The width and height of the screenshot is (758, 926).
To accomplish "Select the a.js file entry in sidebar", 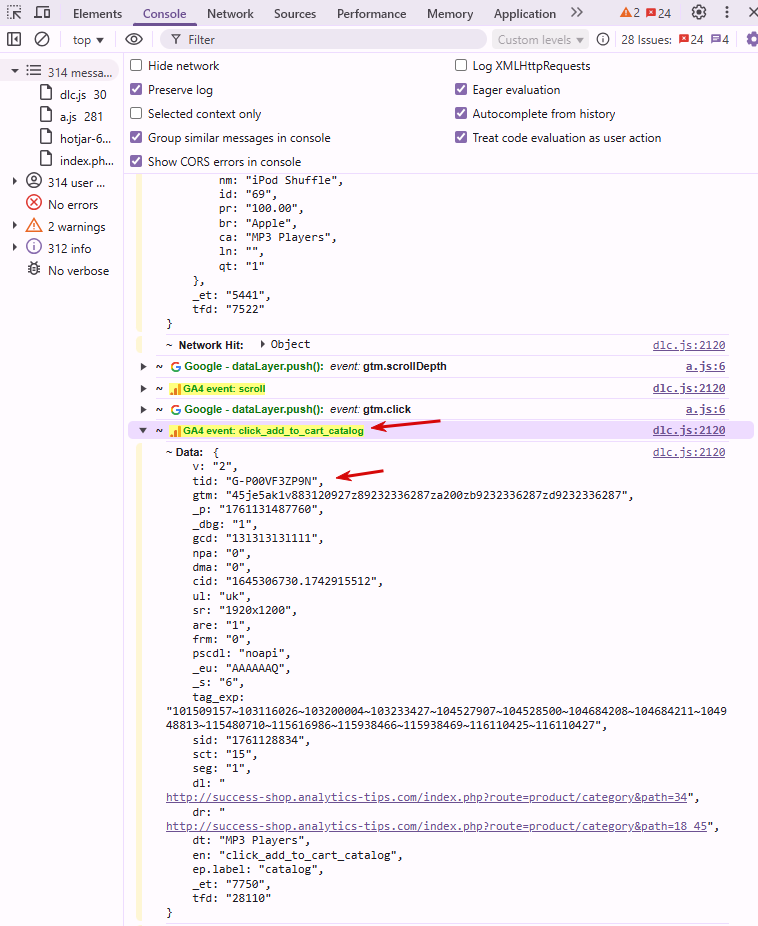I will [71, 116].
